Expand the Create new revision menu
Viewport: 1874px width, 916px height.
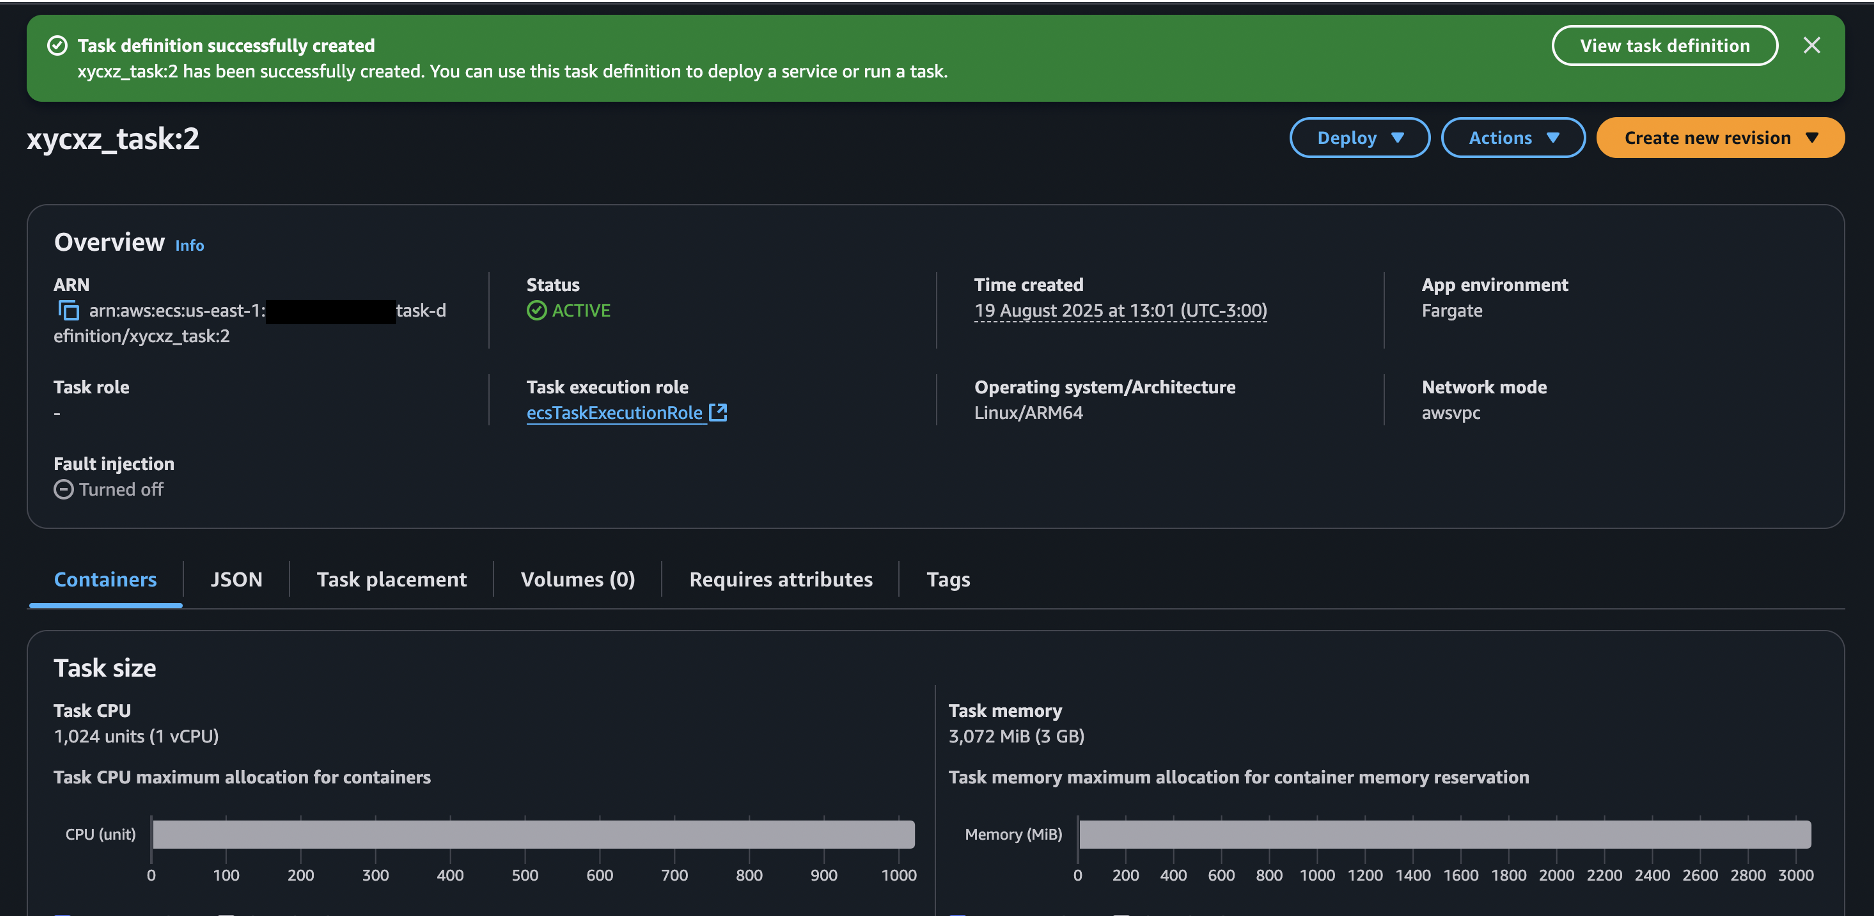(1719, 138)
